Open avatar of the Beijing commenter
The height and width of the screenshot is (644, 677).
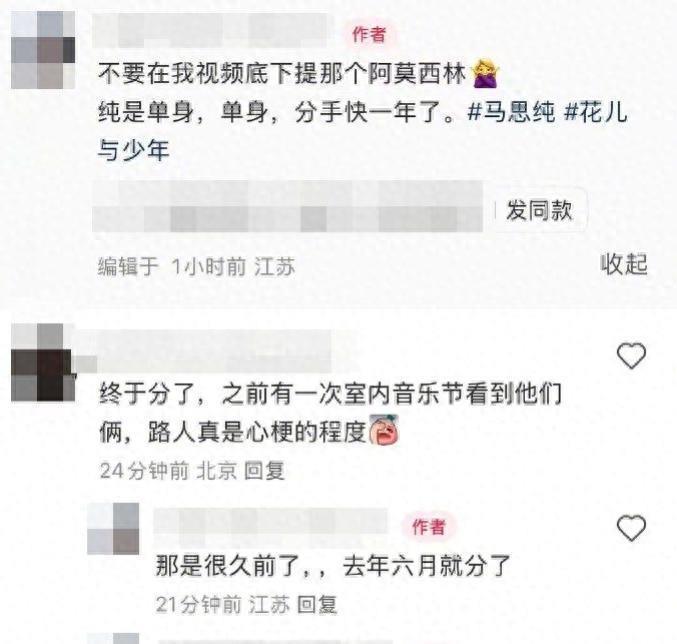click(43, 363)
